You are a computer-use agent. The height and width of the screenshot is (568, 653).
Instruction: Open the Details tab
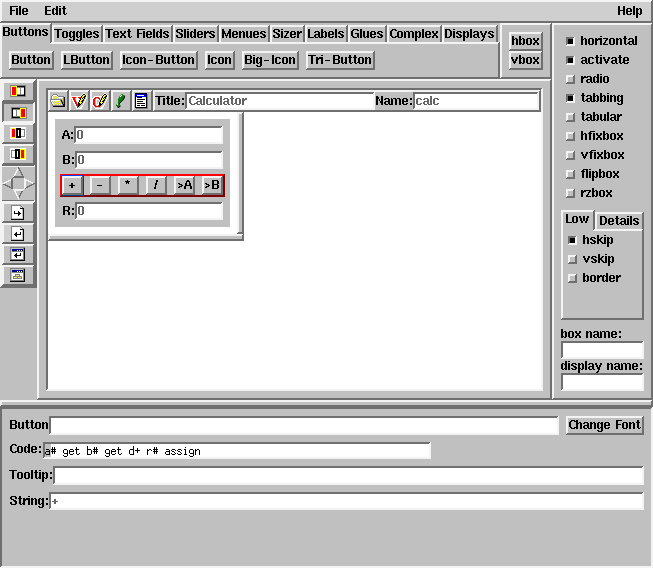[619, 221]
